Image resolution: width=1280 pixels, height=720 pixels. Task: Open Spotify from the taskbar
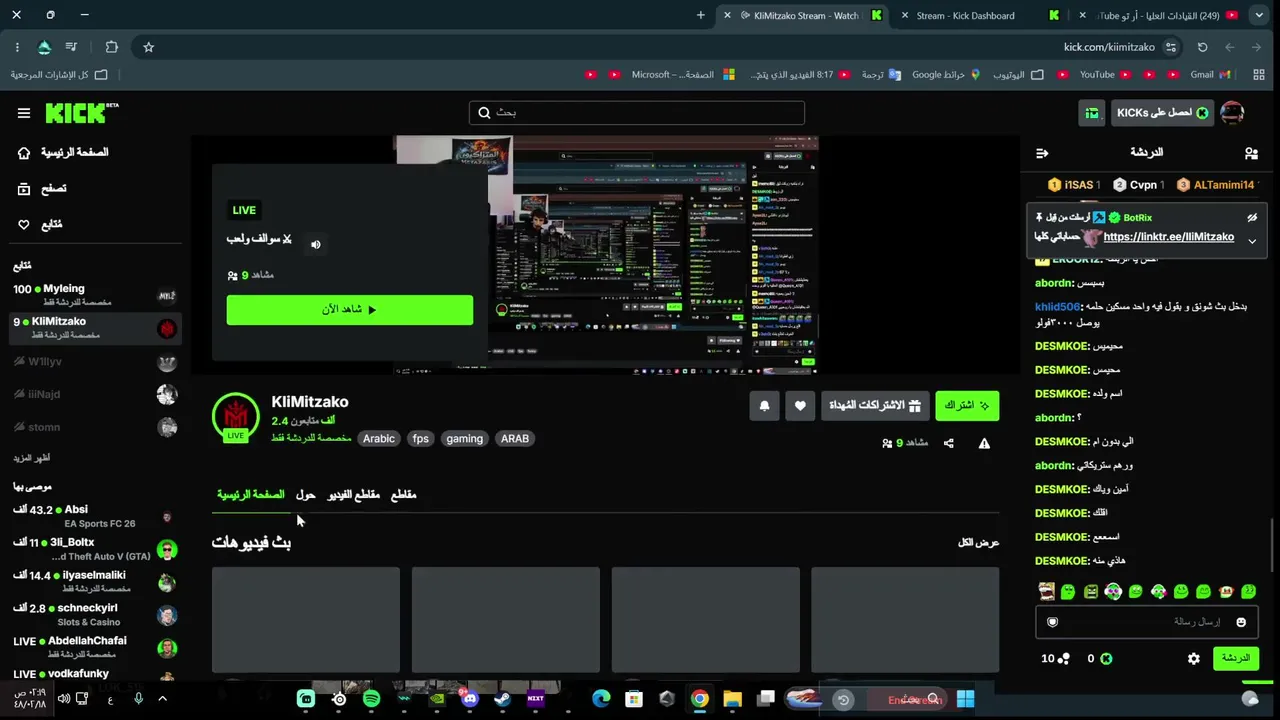click(x=371, y=699)
